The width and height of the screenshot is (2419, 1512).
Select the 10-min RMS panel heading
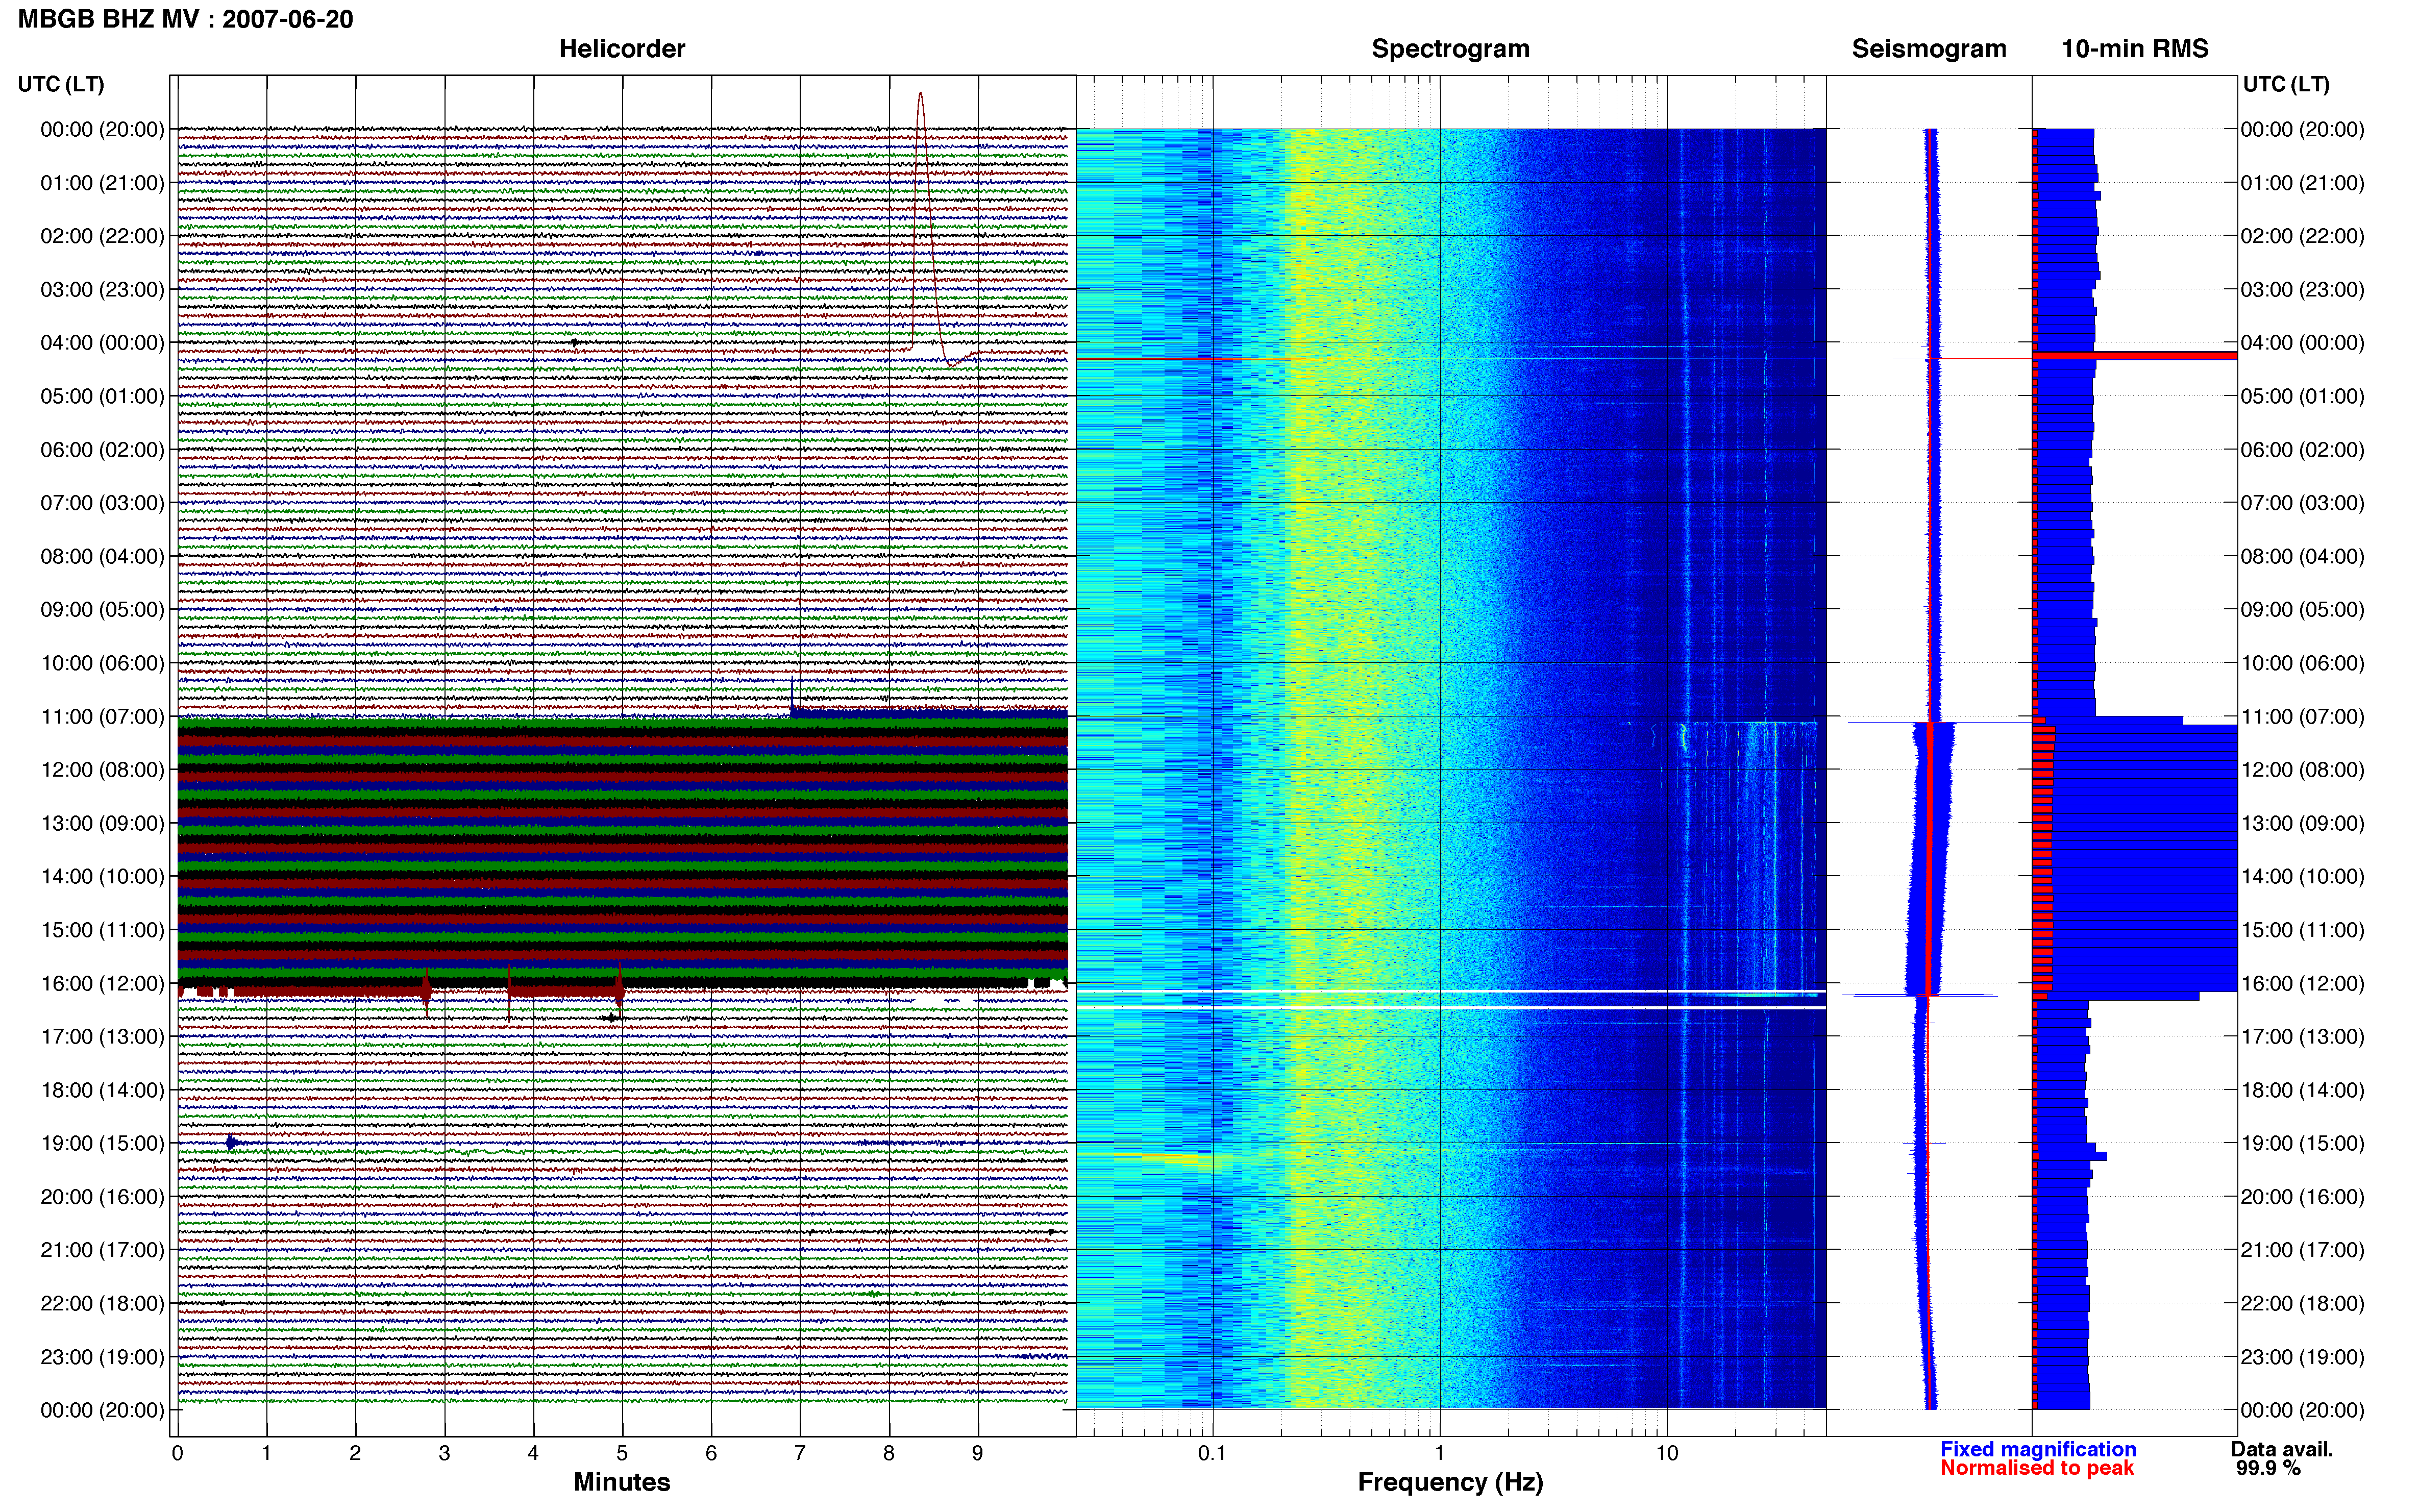[x=2135, y=49]
